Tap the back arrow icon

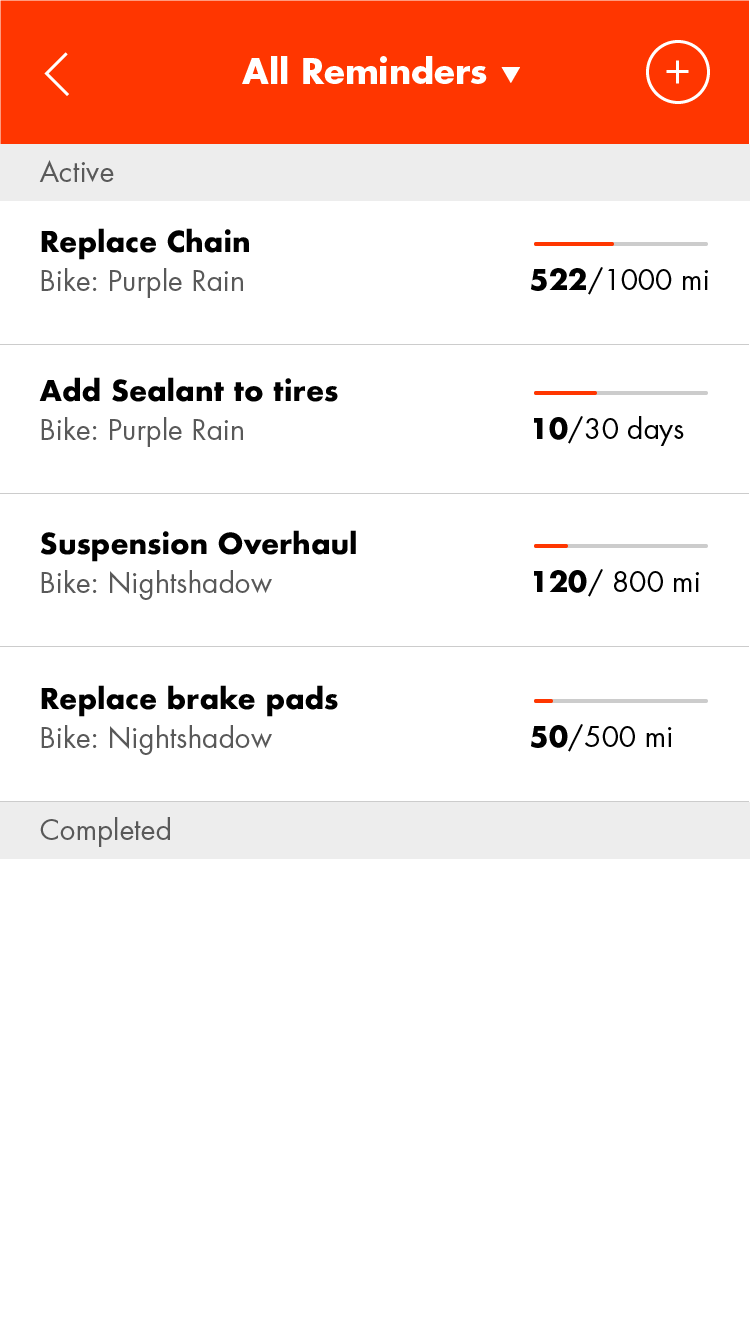coord(58,74)
